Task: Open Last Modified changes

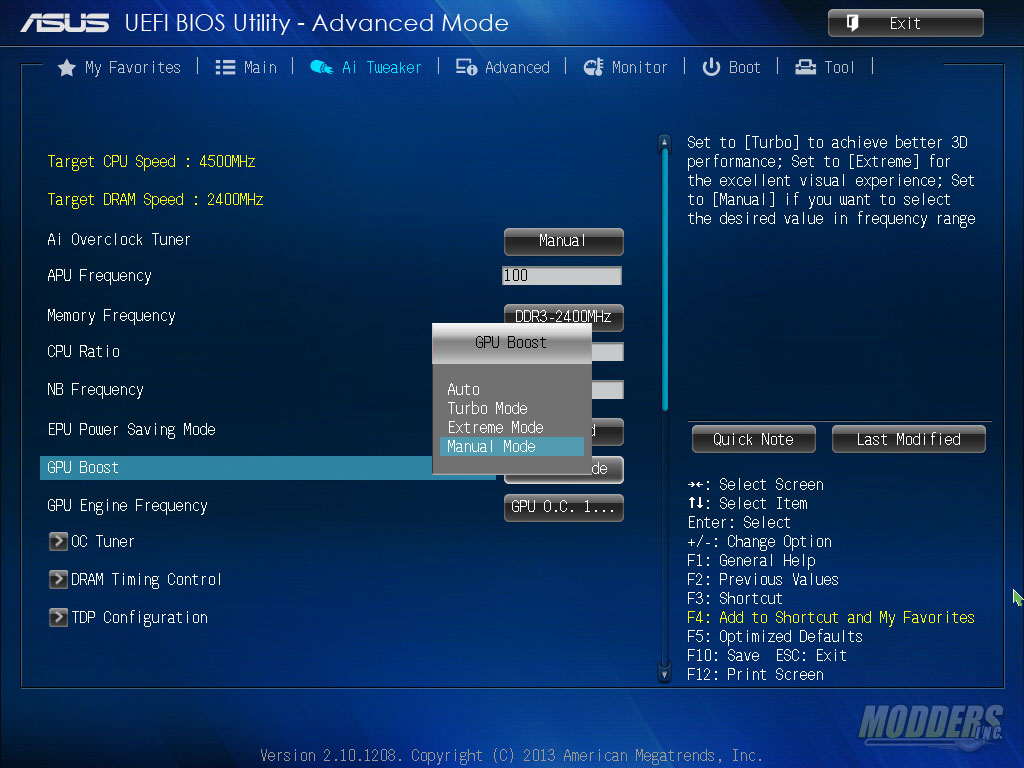Action: click(908, 438)
